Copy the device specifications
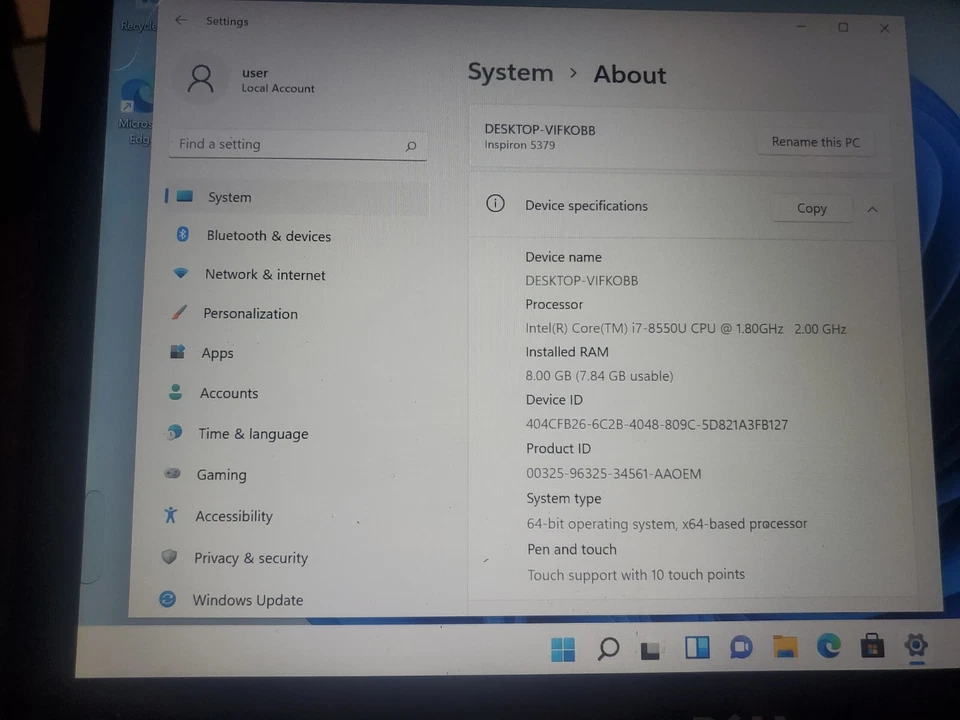This screenshot has width=960, height=720. (811, 209)
